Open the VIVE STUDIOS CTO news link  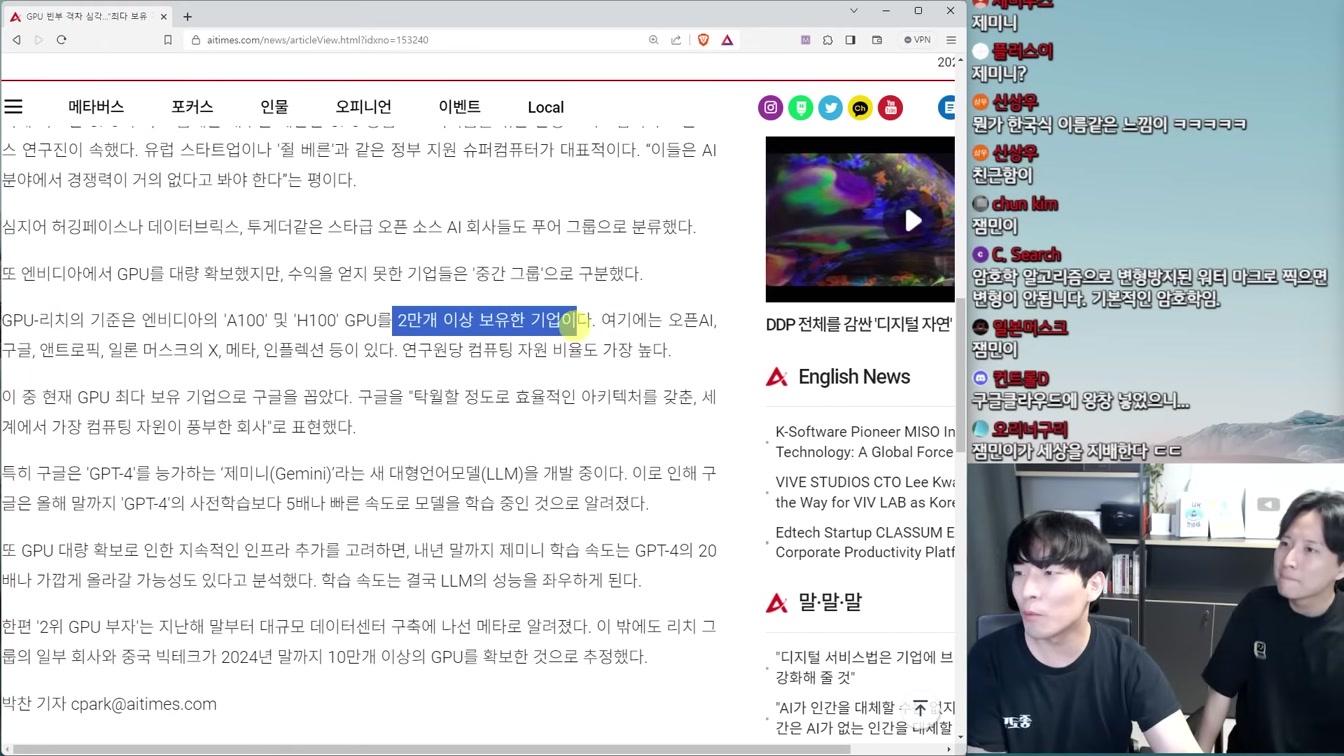865,491
